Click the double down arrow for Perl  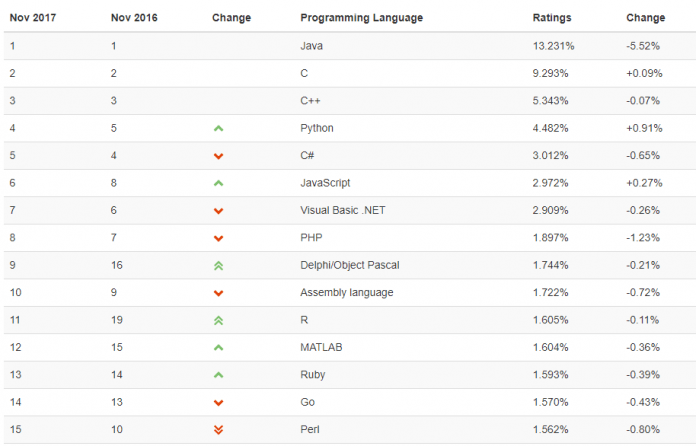click(x=218, y=430)
